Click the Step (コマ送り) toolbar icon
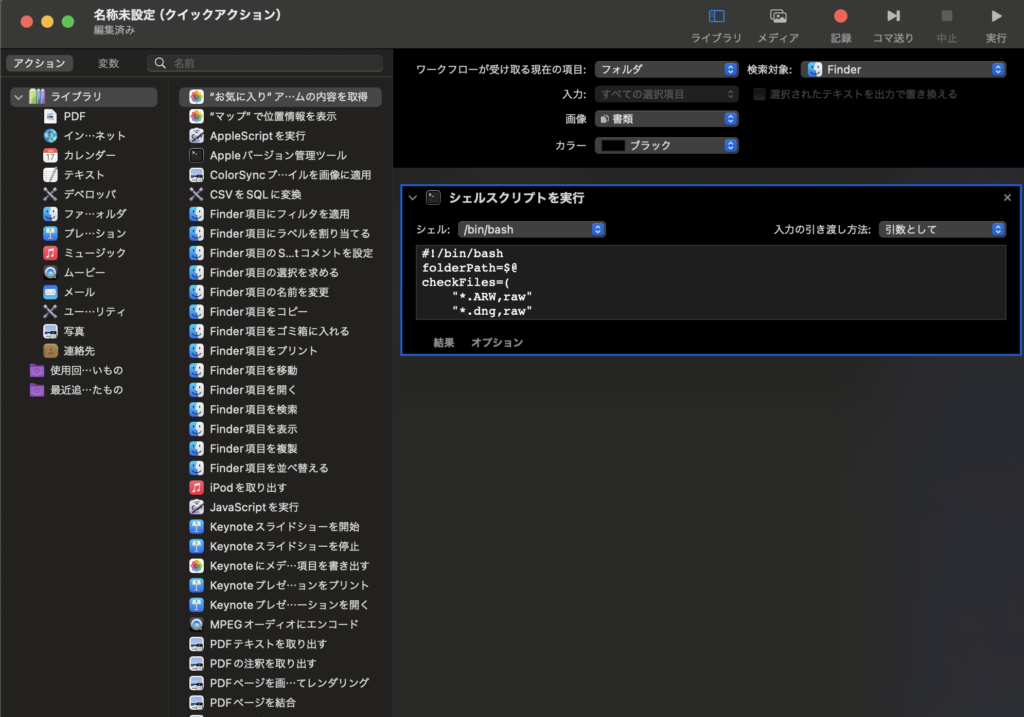 pyautogui.click(x=893, y=16)
